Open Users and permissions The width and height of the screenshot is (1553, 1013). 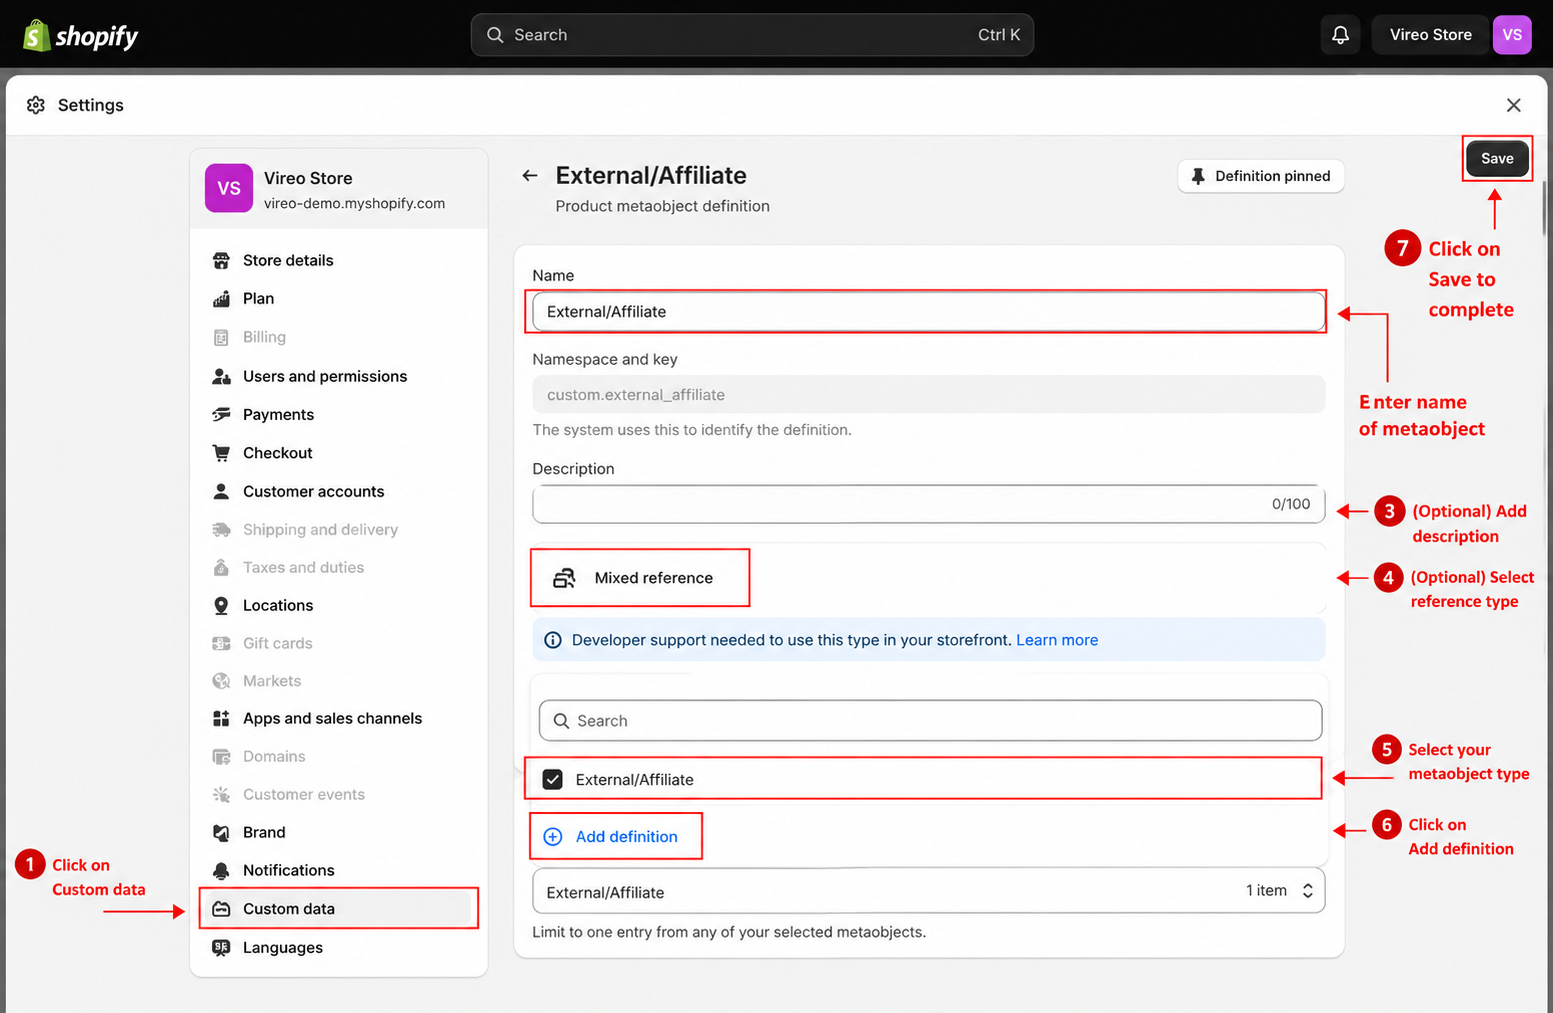coord(324,376)
